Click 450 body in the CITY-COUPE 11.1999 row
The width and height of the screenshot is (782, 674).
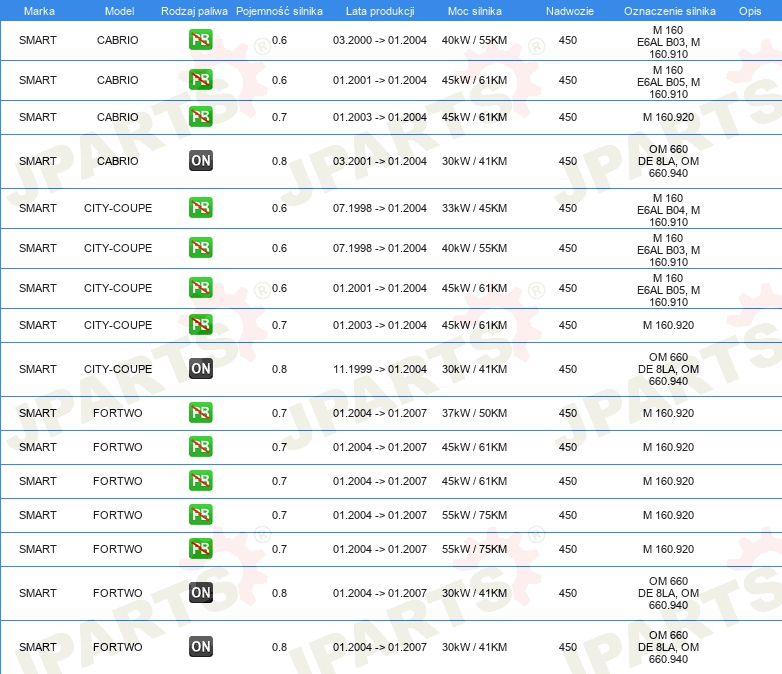(x=568, y=369)
